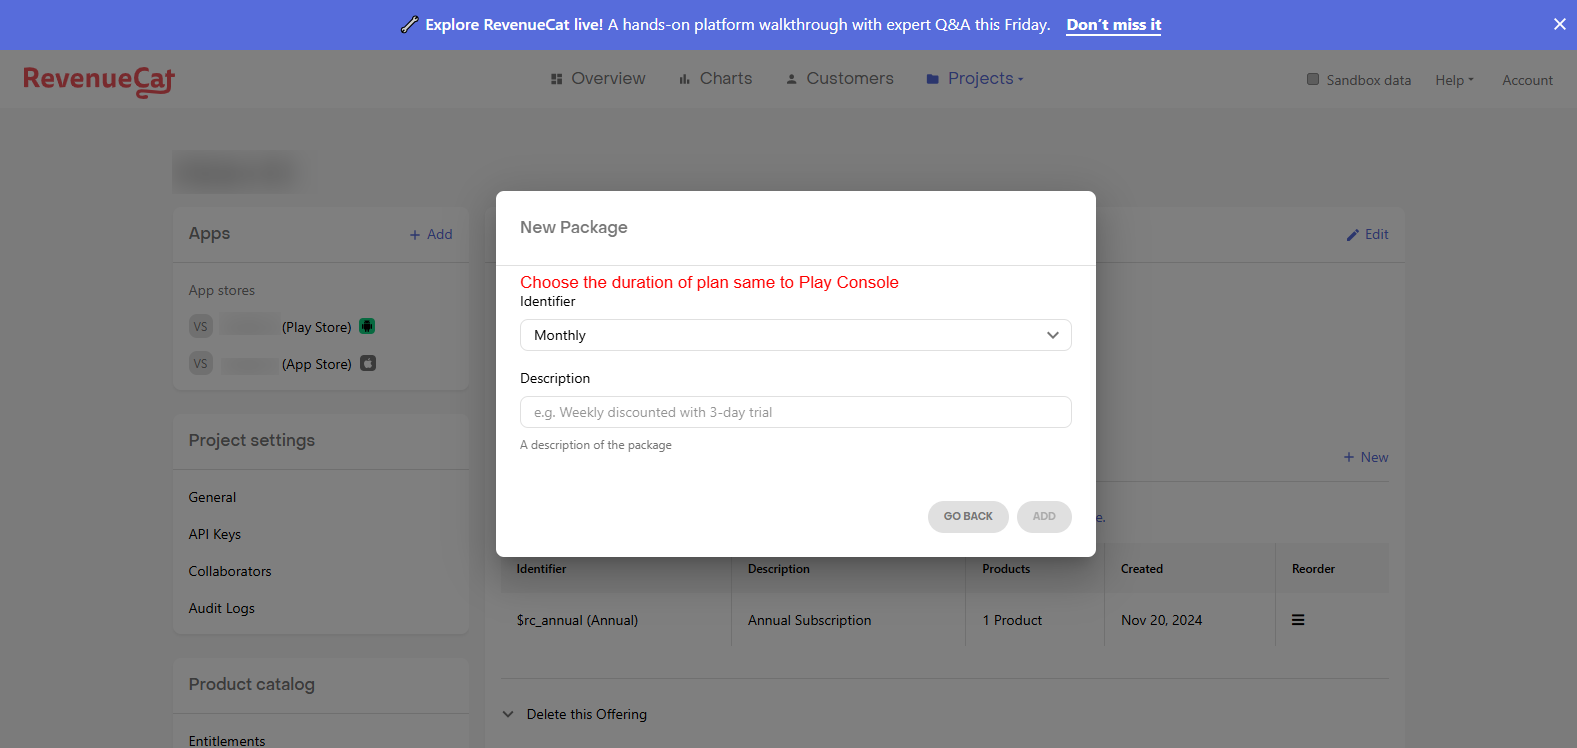Image resolution: width=1577 pixels, height=748 pixels.
Task: Click the GO BACK button
Action: tap(968, 516)
